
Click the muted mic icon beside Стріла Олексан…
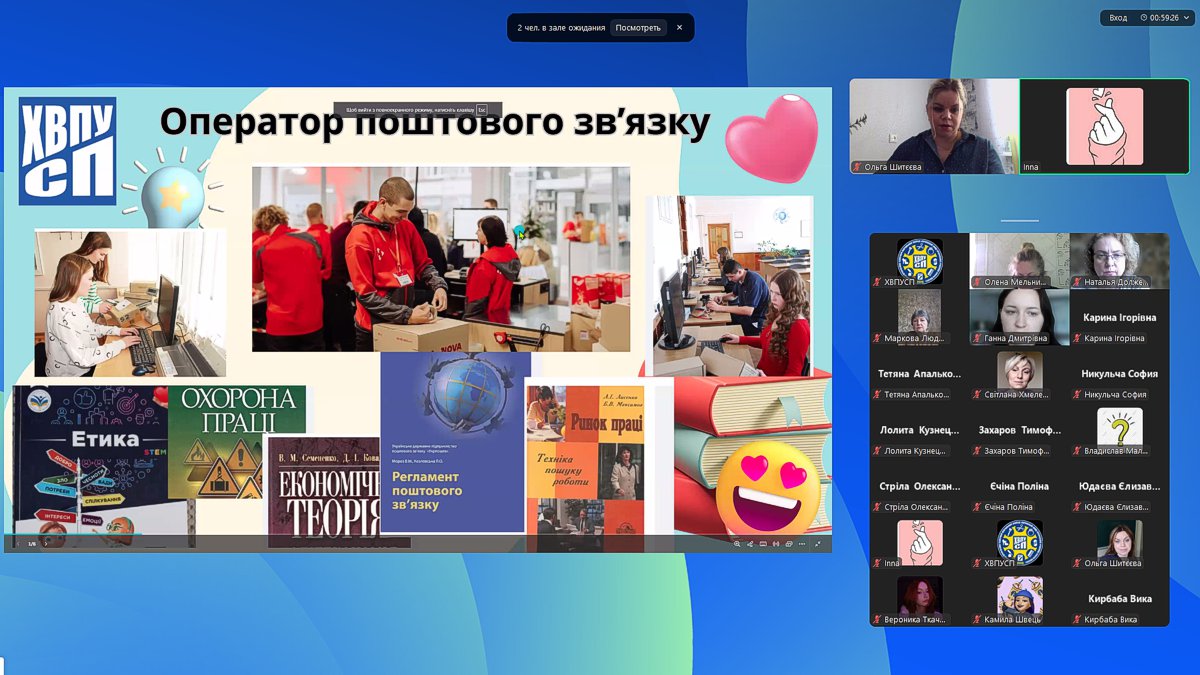[x=878, y=507]
